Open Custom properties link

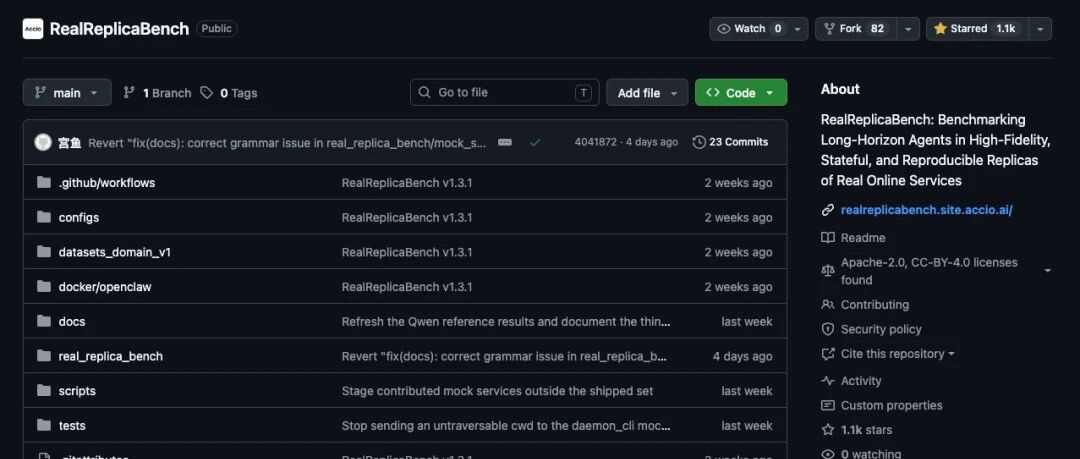pos(891,405)
